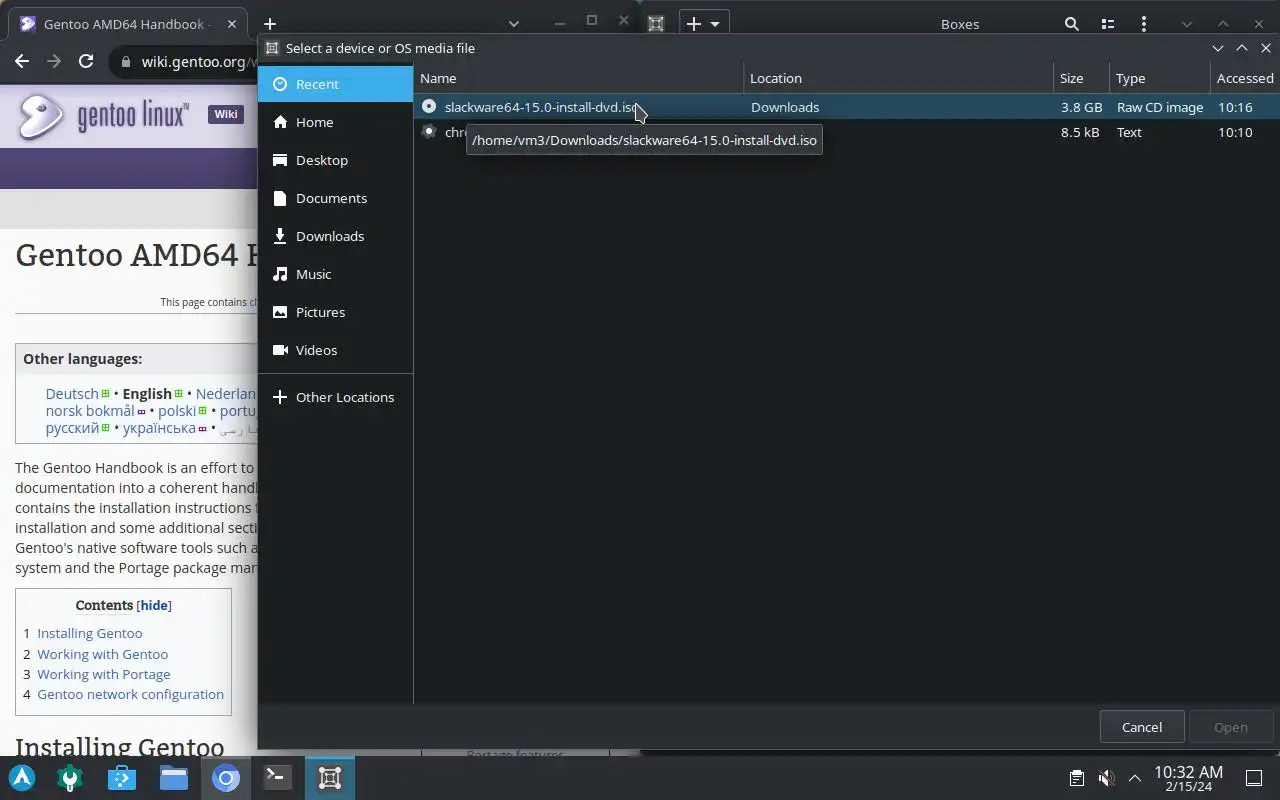This screenshot has height=800, width=1280.
Task: Select the second file row with Text type
Action: (x=846, y=132)
